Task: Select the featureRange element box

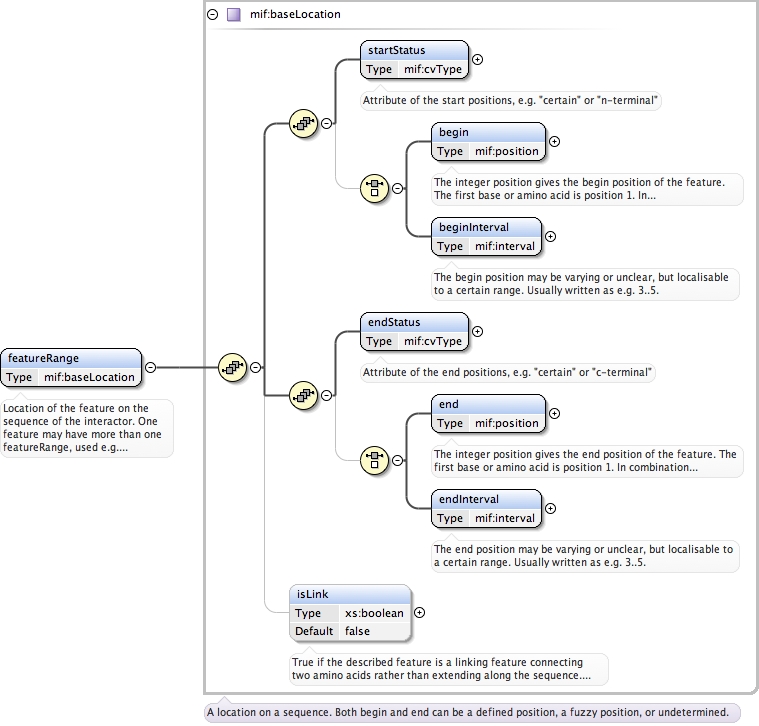Action: coord(71,367)
